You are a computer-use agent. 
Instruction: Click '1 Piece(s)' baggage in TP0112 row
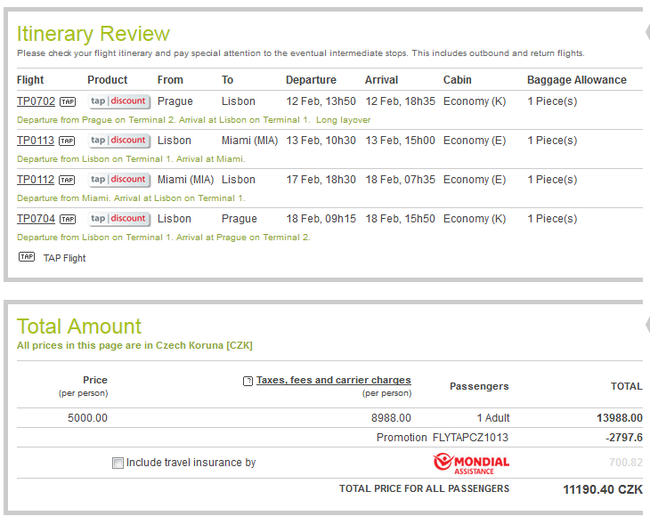tap(552, 180)
